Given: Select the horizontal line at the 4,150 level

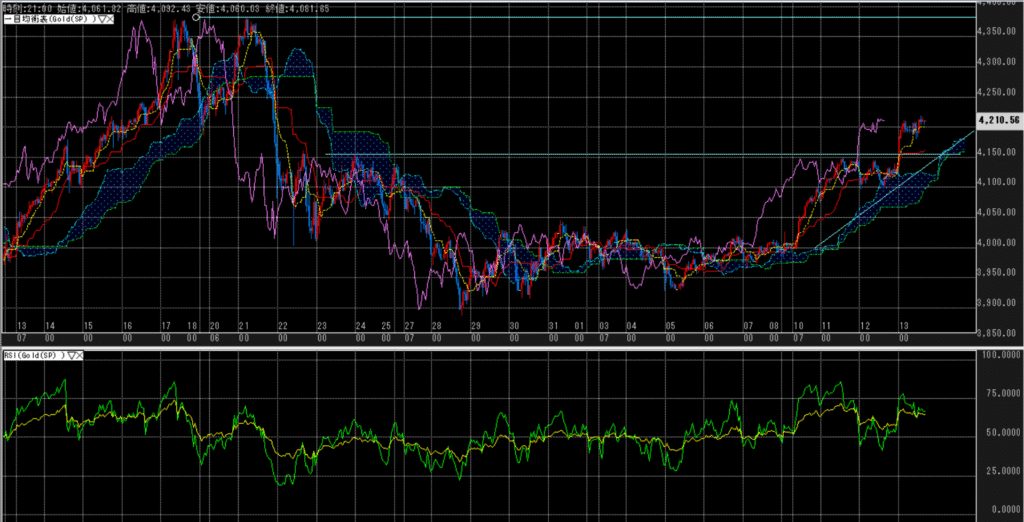Looking at the screenshot, I should [600, 154].
